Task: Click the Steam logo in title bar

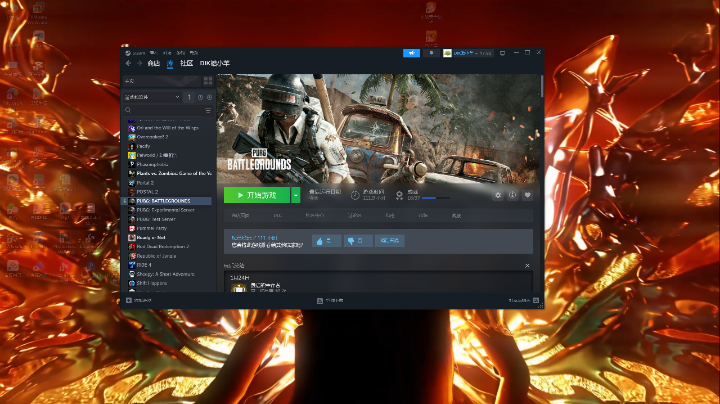Action: click(128, 53)
